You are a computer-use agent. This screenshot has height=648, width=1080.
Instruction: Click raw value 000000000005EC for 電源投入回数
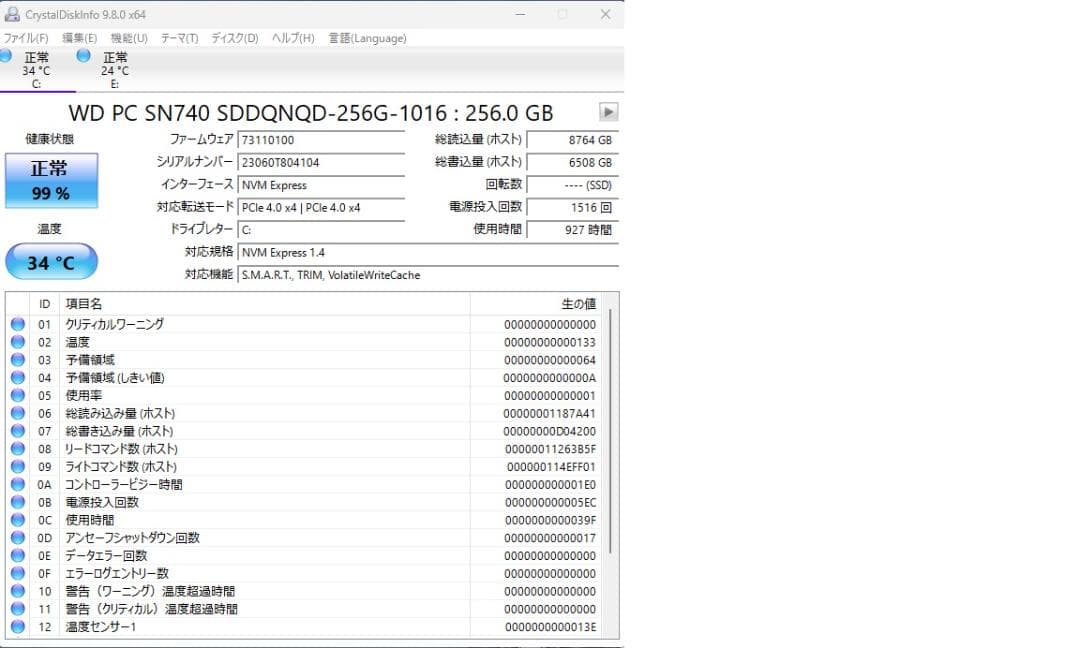click(x=550, y=503)
